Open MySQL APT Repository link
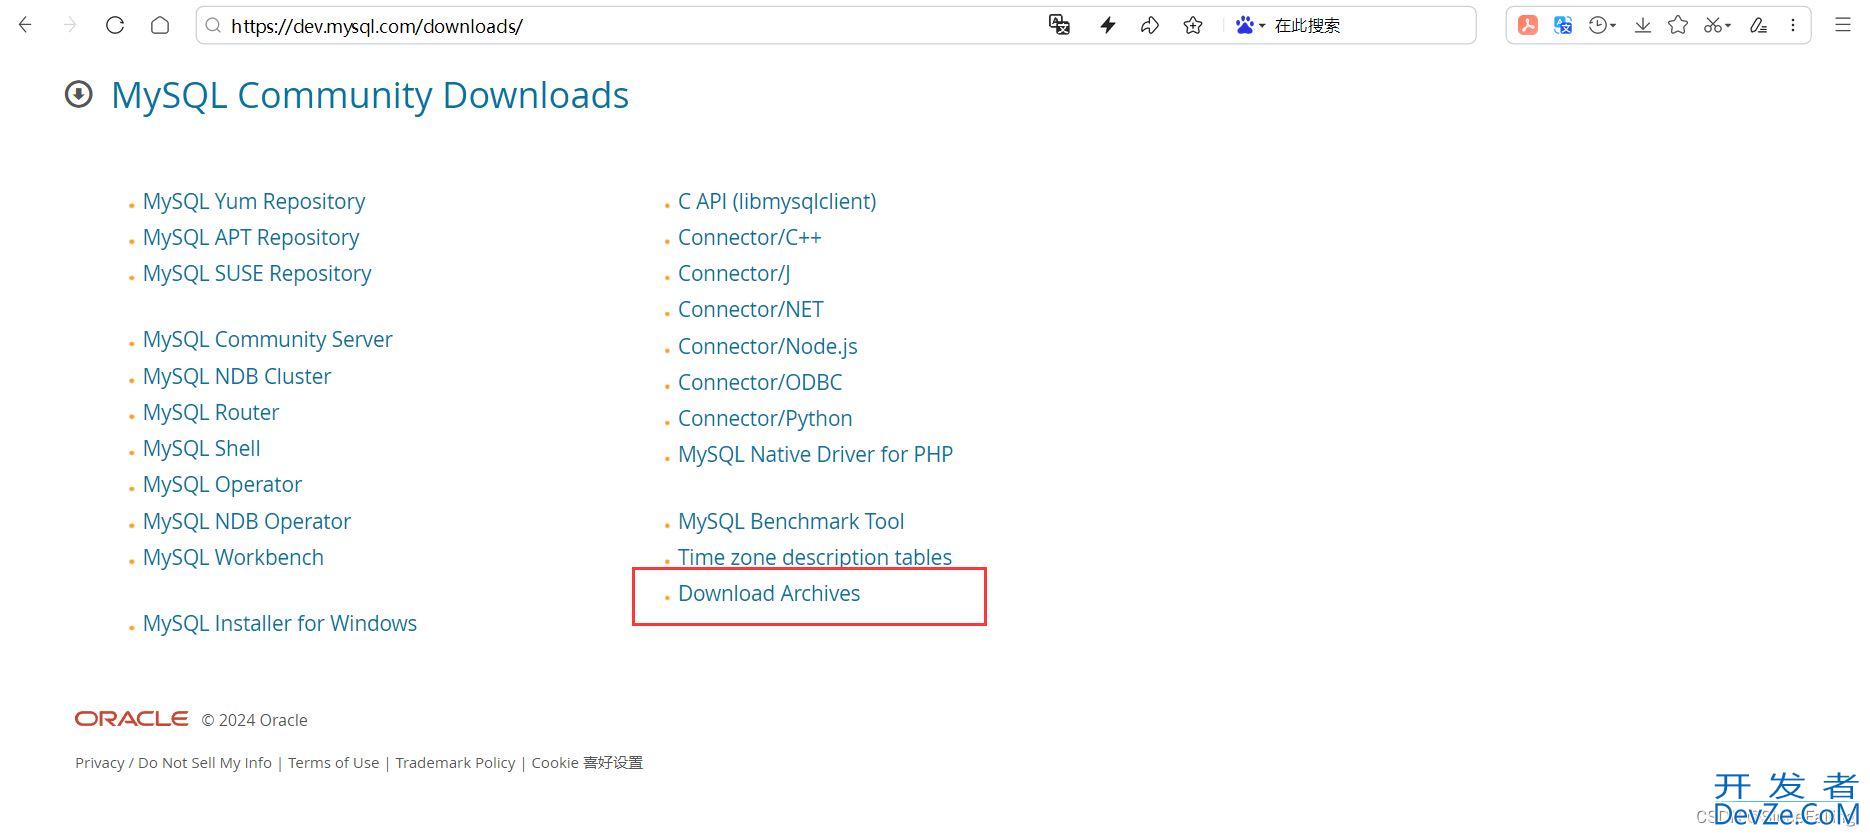 click(251, 237)
